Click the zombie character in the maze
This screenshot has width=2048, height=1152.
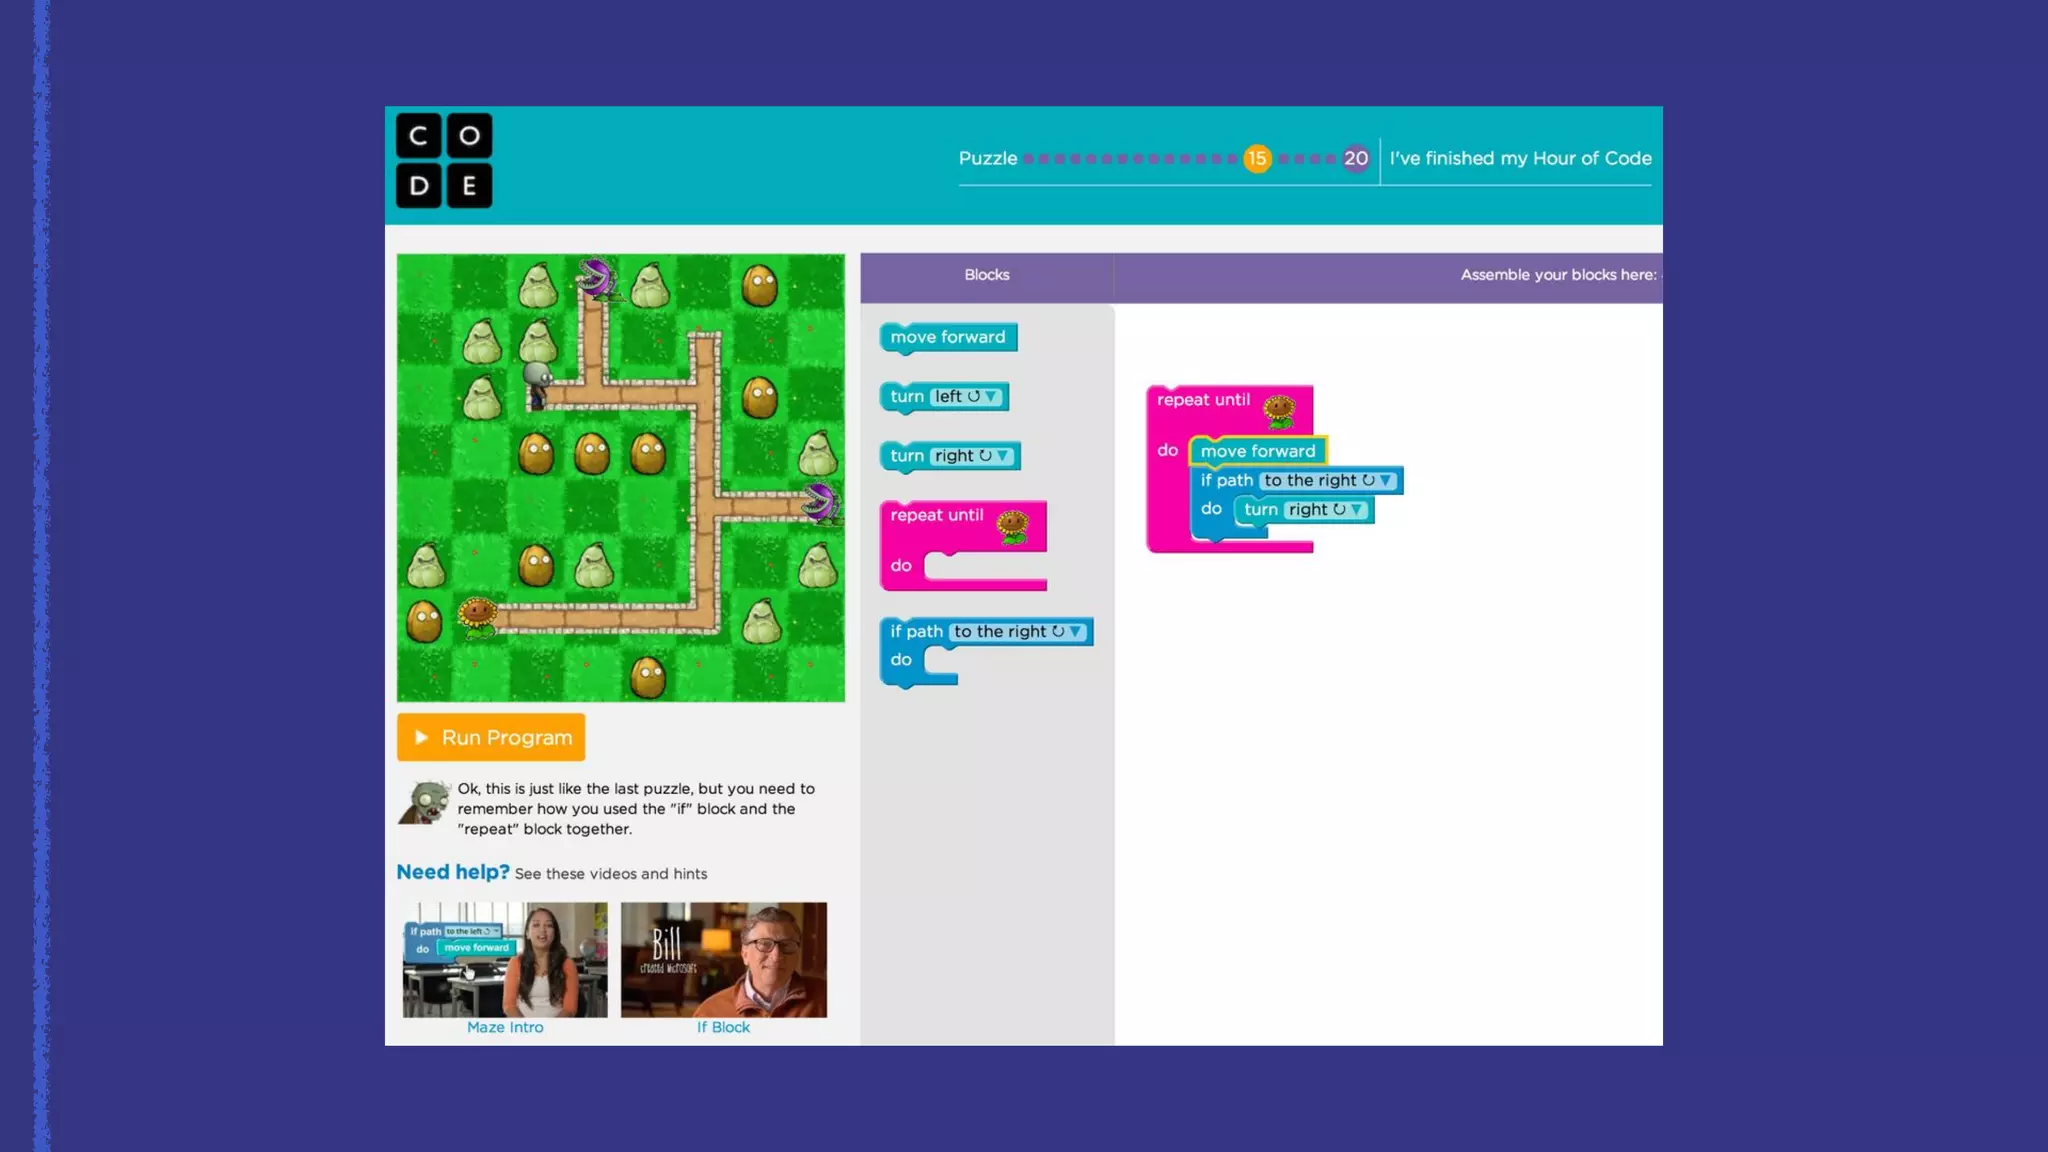click(x=537, y=385)
